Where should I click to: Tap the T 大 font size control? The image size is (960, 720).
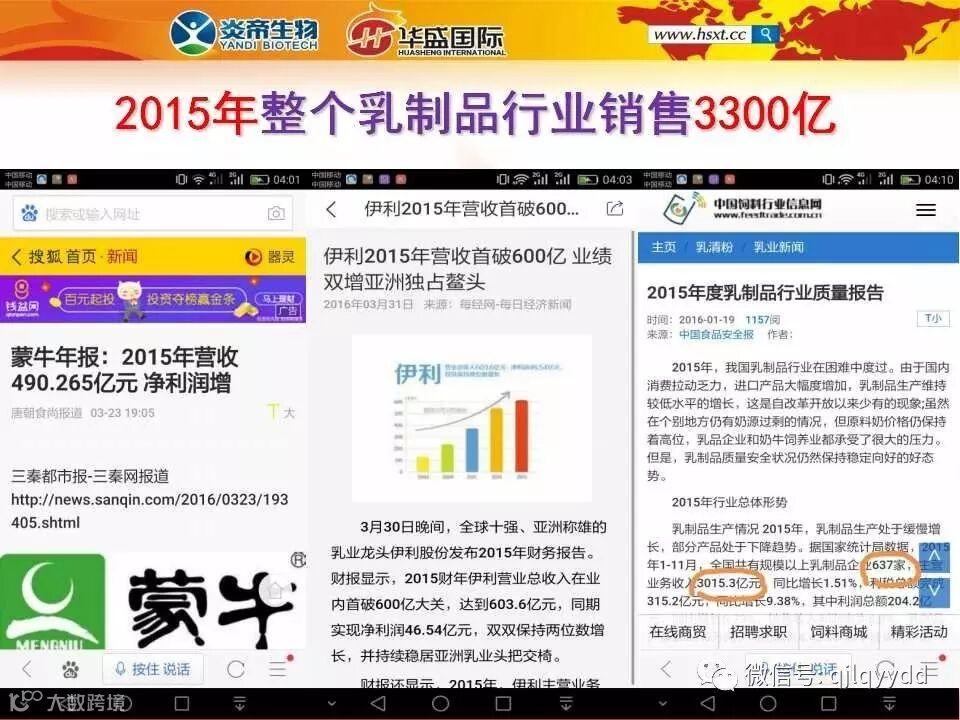point(282,412)
